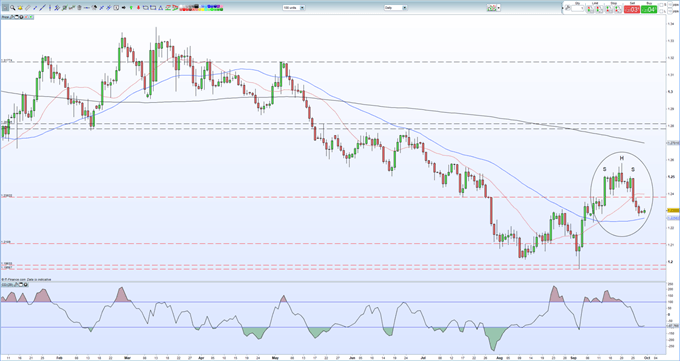Toggle the green dot on Price panel
The image size is (680, 361).
pos(31,17)
